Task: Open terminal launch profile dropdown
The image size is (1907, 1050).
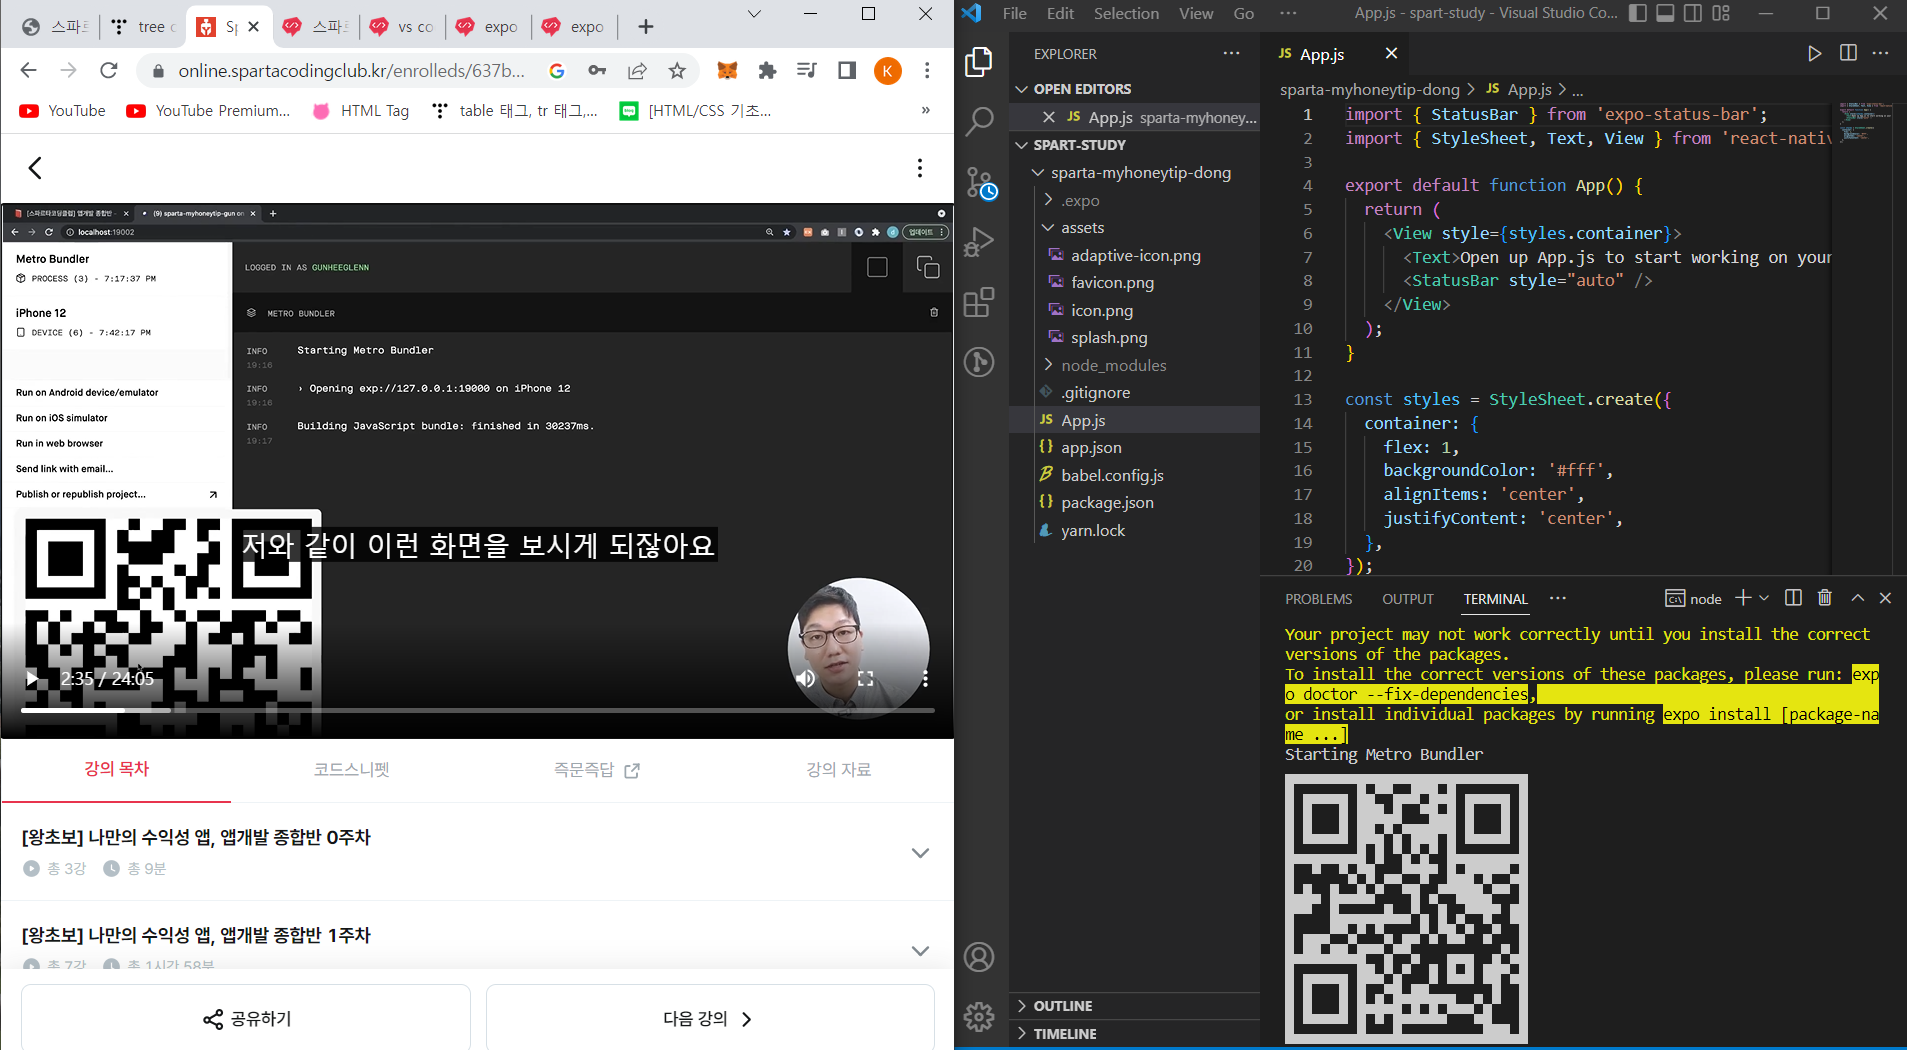Action: coord(1764,598)
